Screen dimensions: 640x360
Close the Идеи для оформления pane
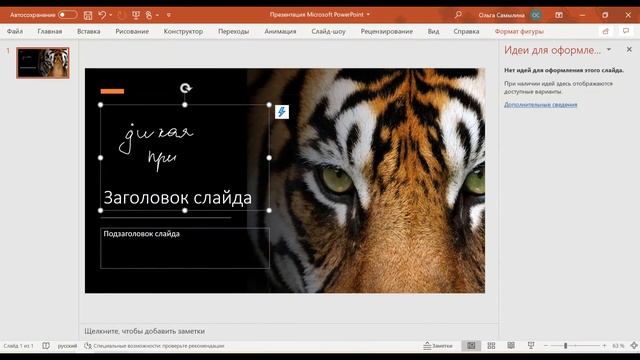coord(629,49)
